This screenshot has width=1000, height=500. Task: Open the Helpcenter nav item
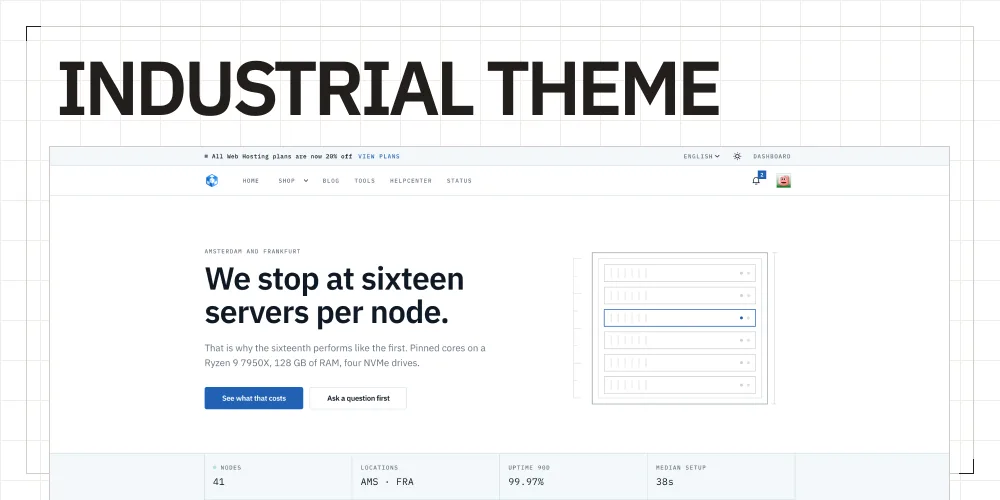tap(411, 180)
